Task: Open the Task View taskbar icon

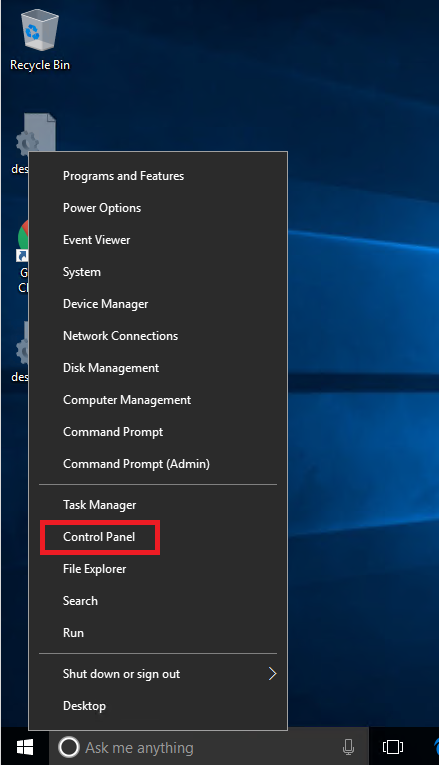Action: click(393, 747)
